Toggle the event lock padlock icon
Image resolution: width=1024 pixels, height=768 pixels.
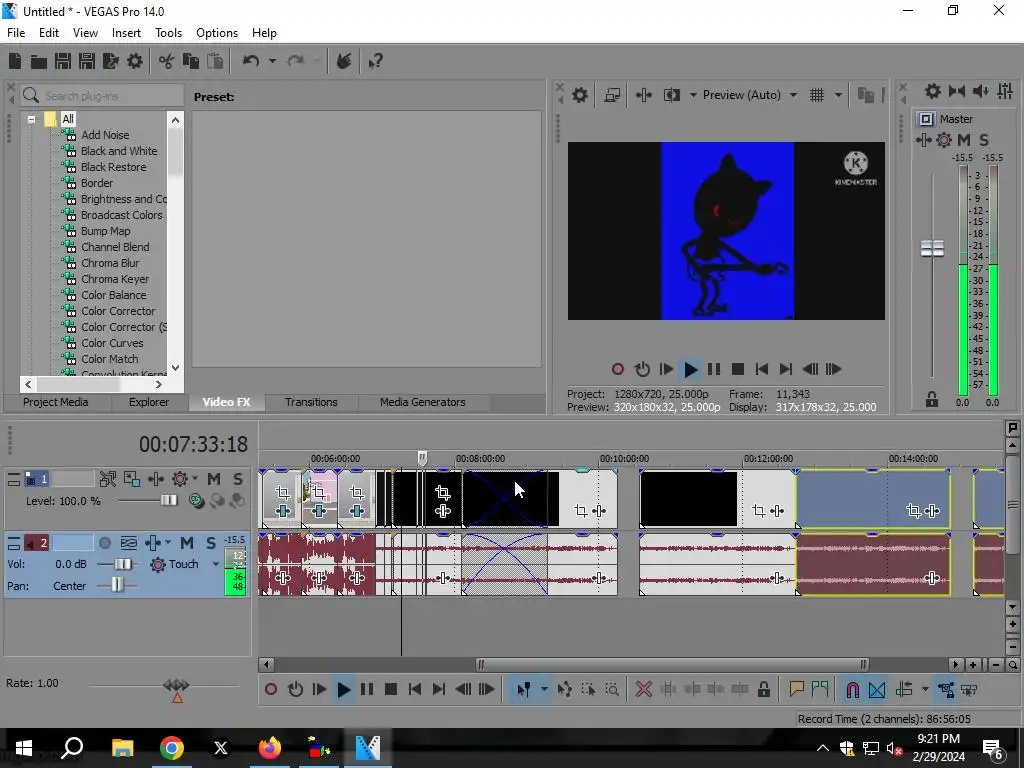click(x=763, y=690)
